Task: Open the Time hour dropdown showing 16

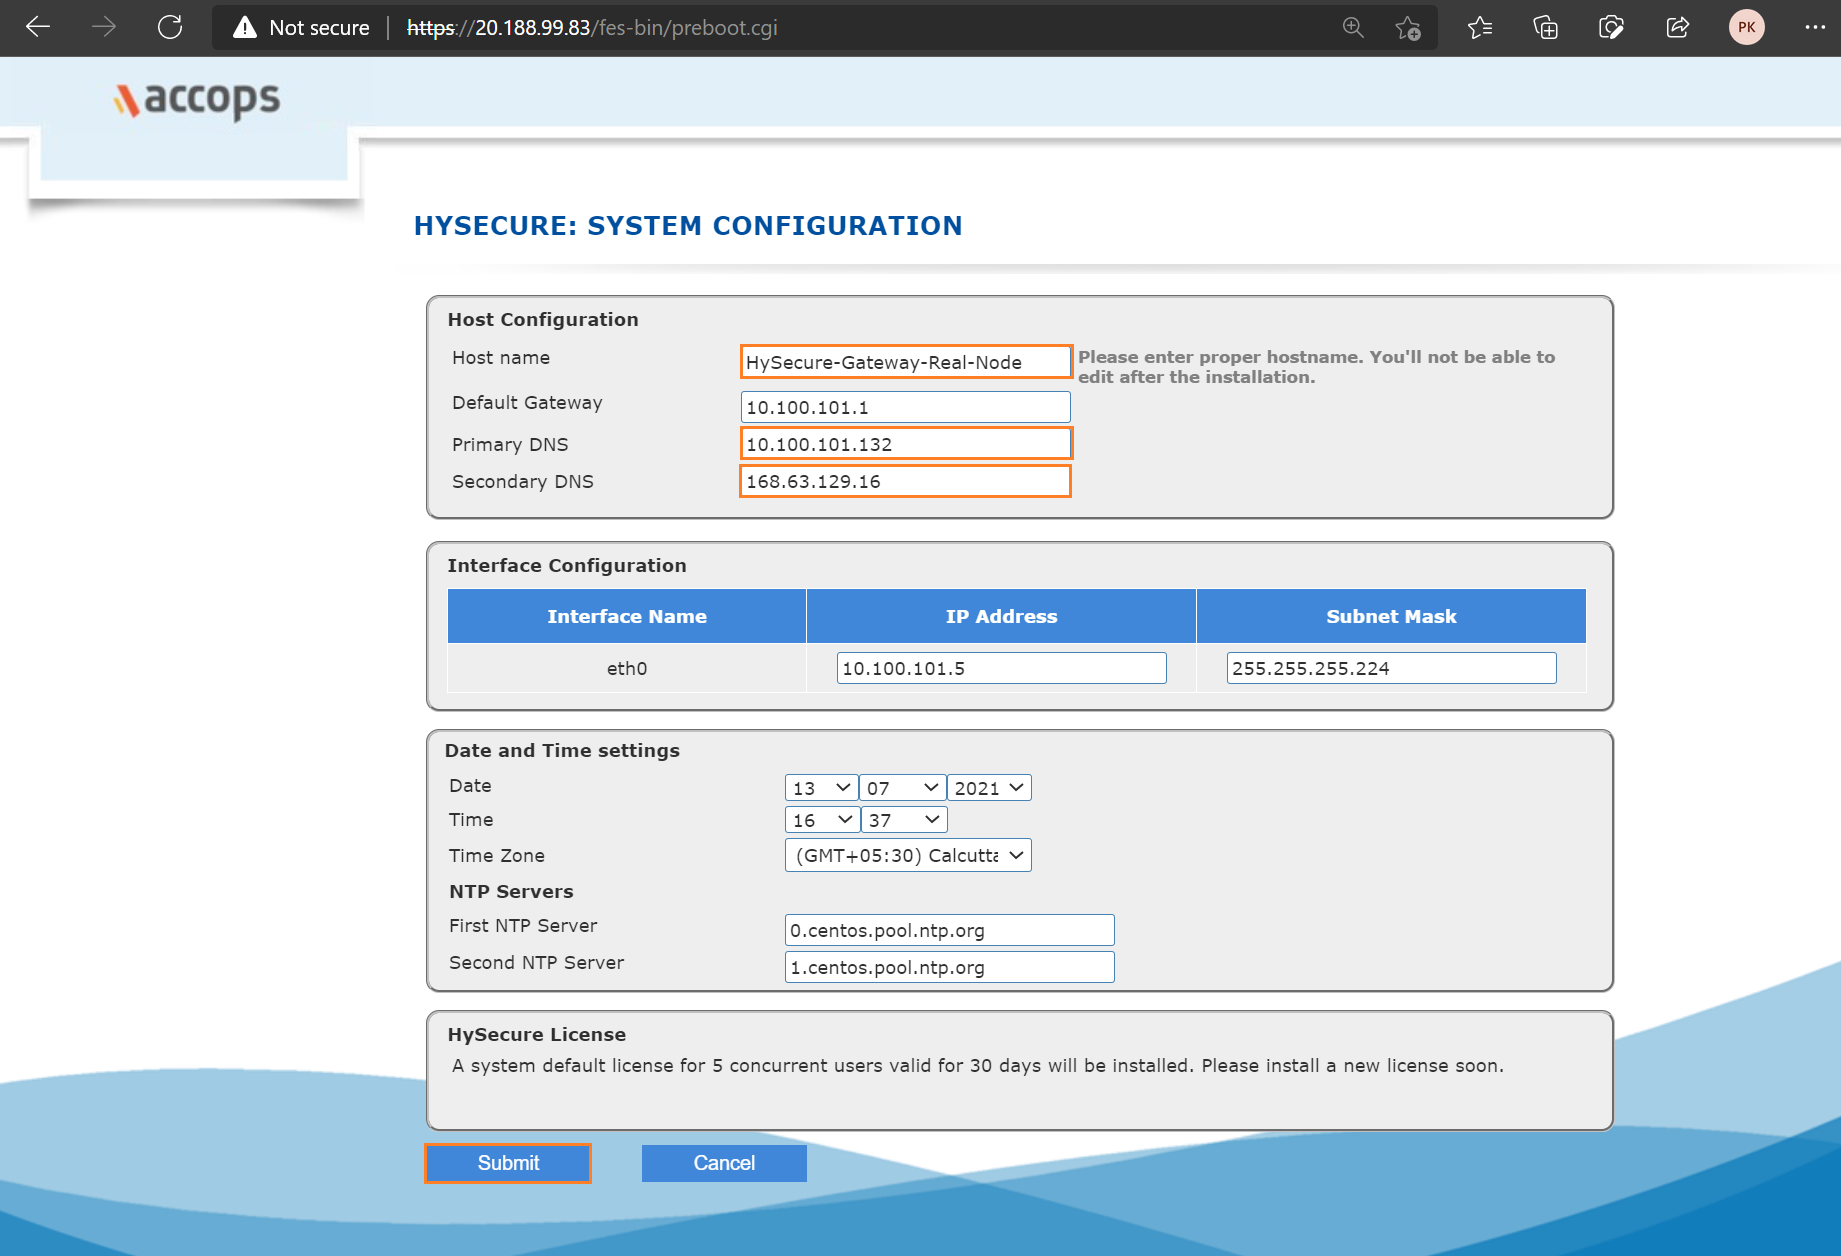Action: pos(822,820)
